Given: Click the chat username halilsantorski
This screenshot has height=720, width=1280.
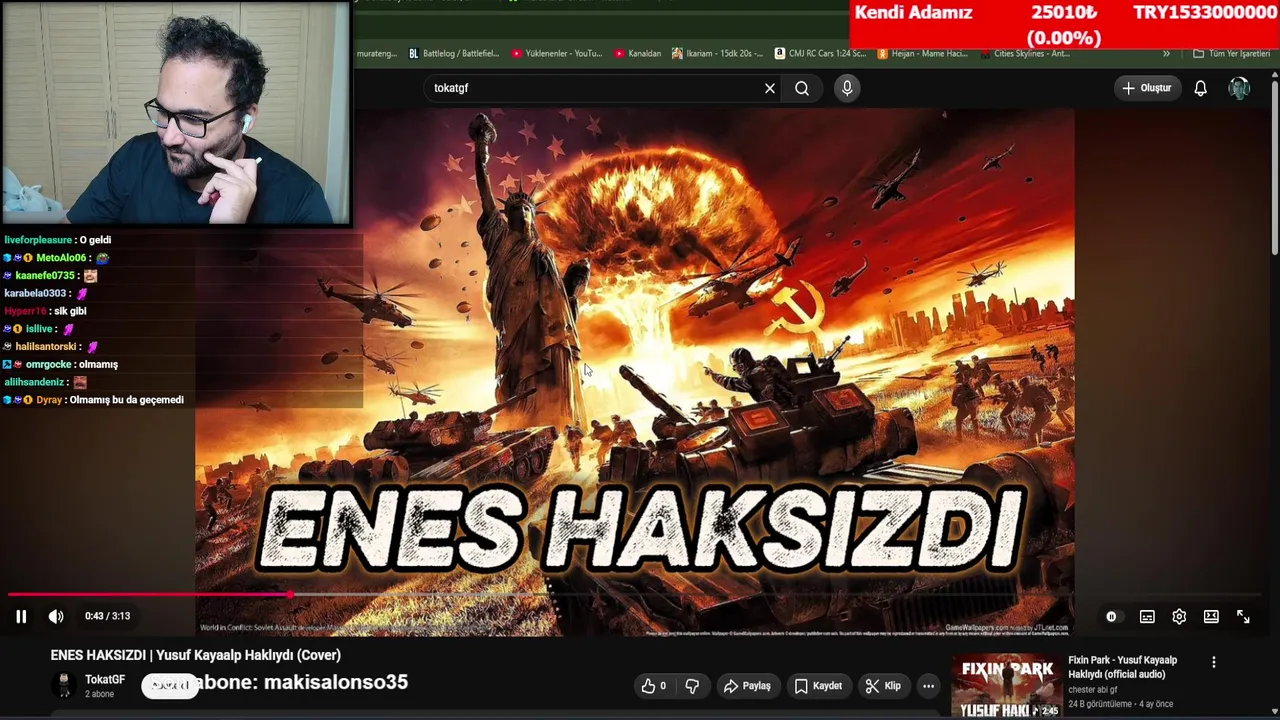Looking at the screenshot, I should (46, 346).
